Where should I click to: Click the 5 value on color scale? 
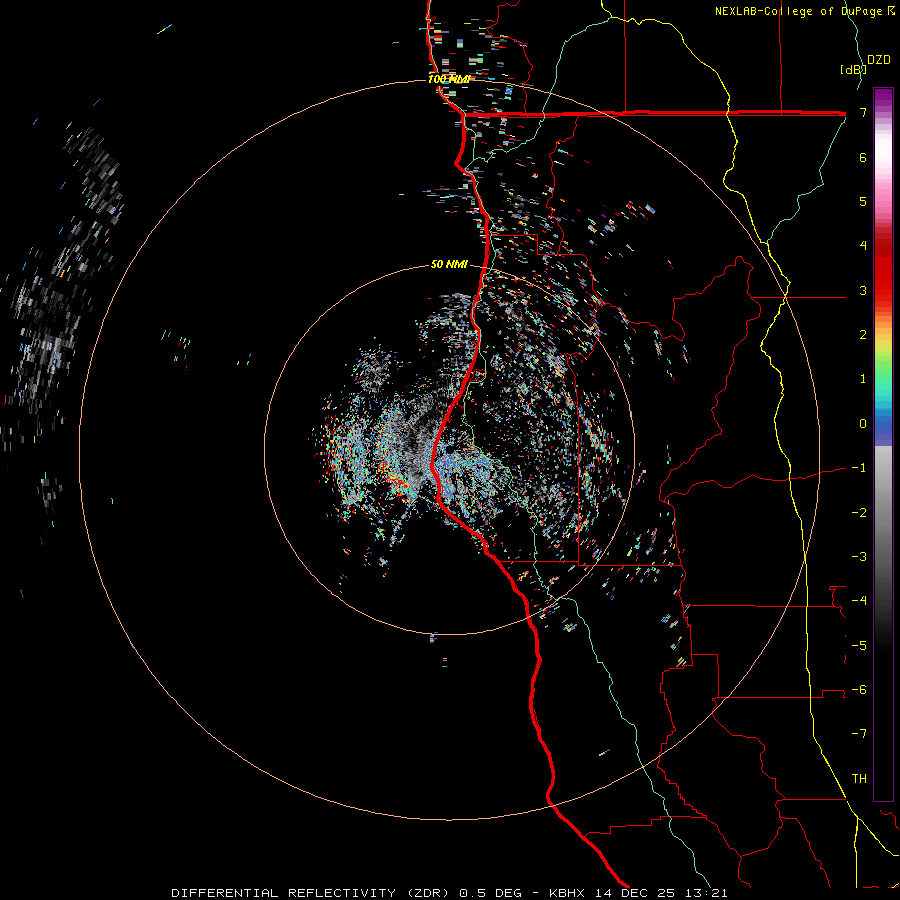point(863,201)
